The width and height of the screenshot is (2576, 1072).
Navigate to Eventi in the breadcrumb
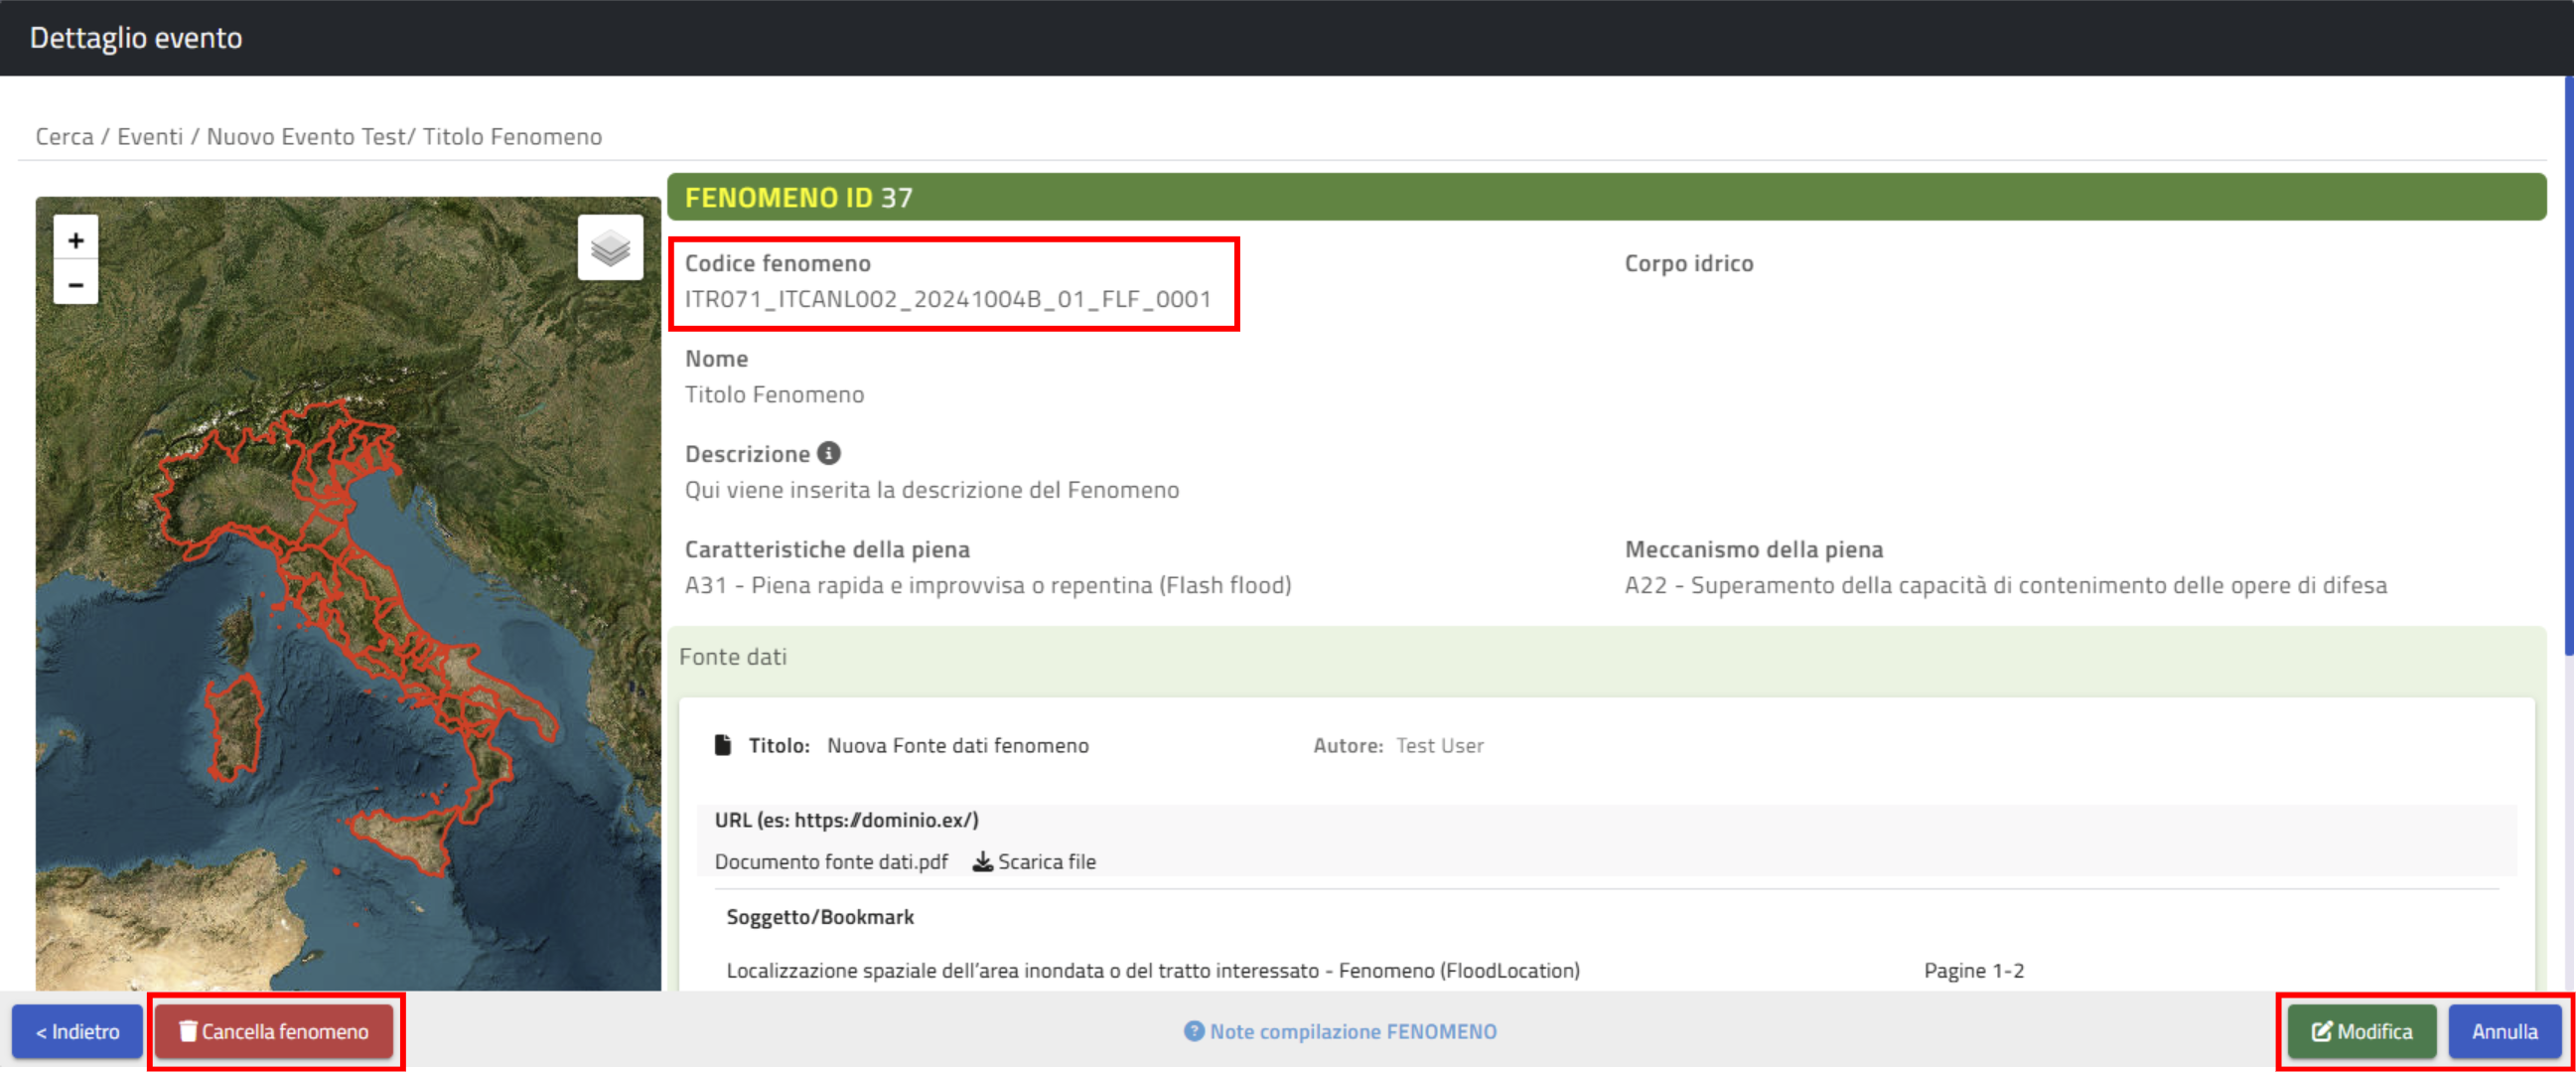pos(150,136)
